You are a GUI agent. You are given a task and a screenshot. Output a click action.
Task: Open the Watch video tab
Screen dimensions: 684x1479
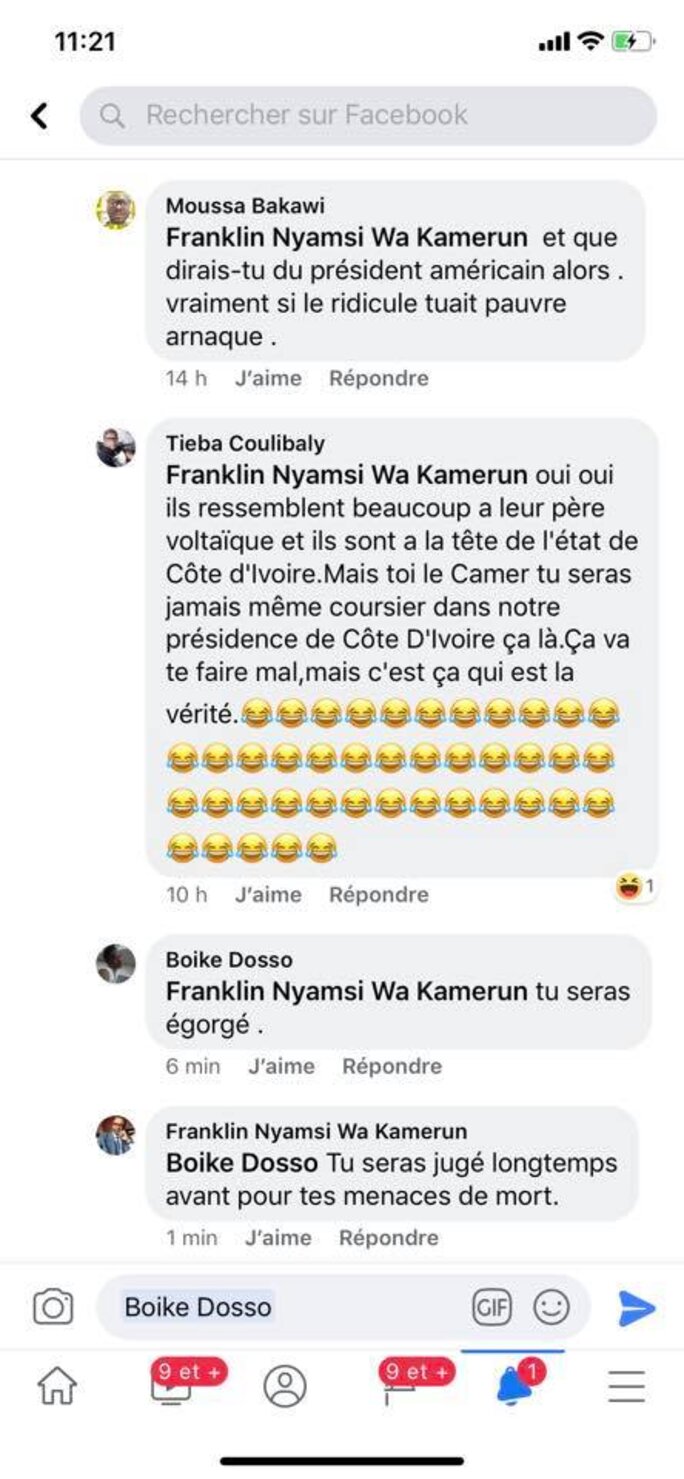coord(170,1385)
